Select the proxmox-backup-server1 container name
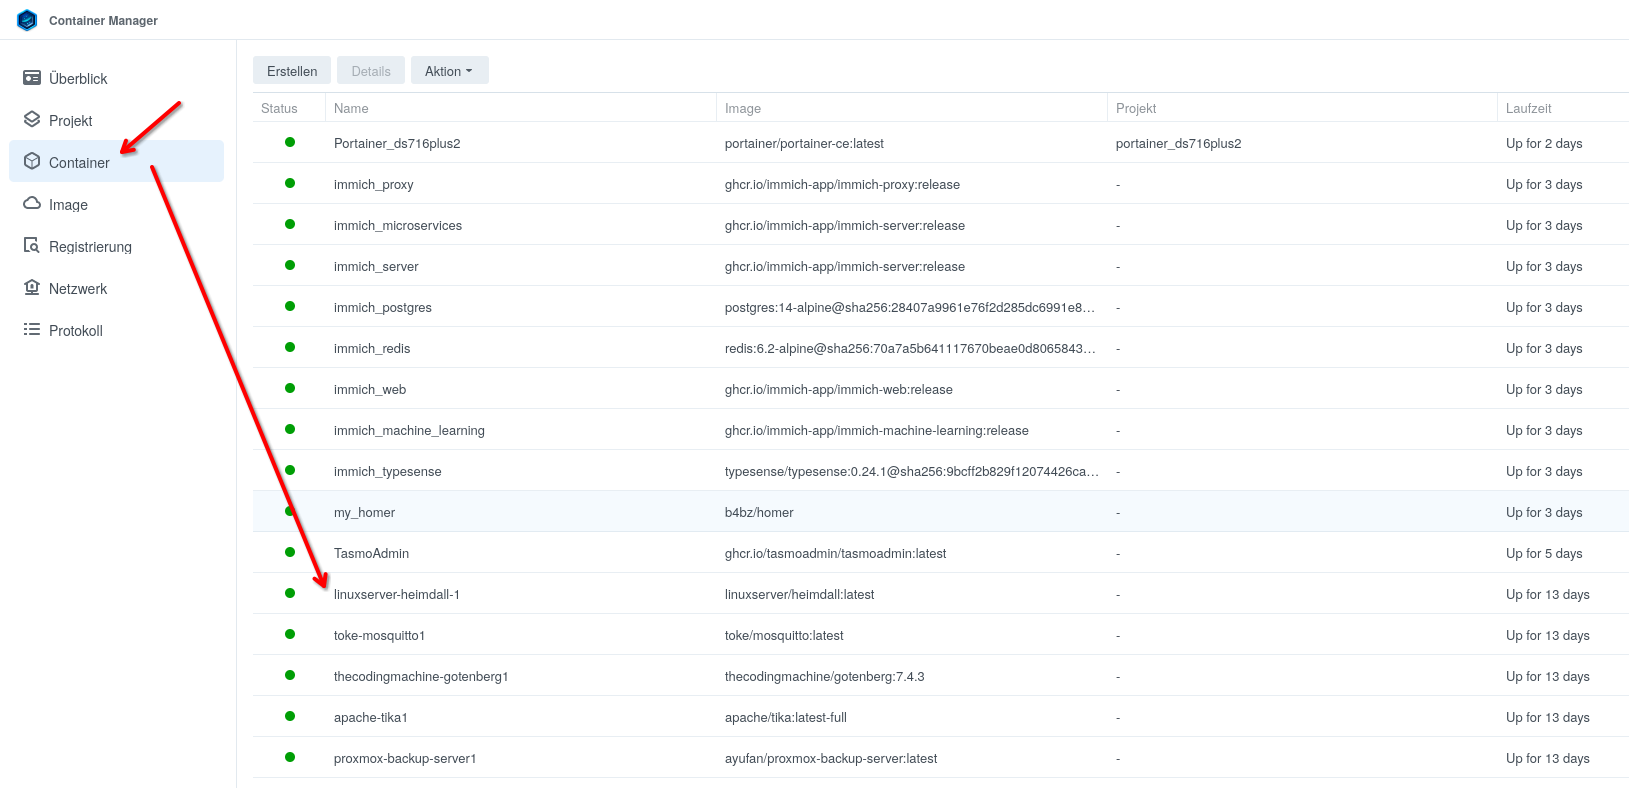Image resolution: width=1629 pixels, height=788 pixels. tap(405, 758)
